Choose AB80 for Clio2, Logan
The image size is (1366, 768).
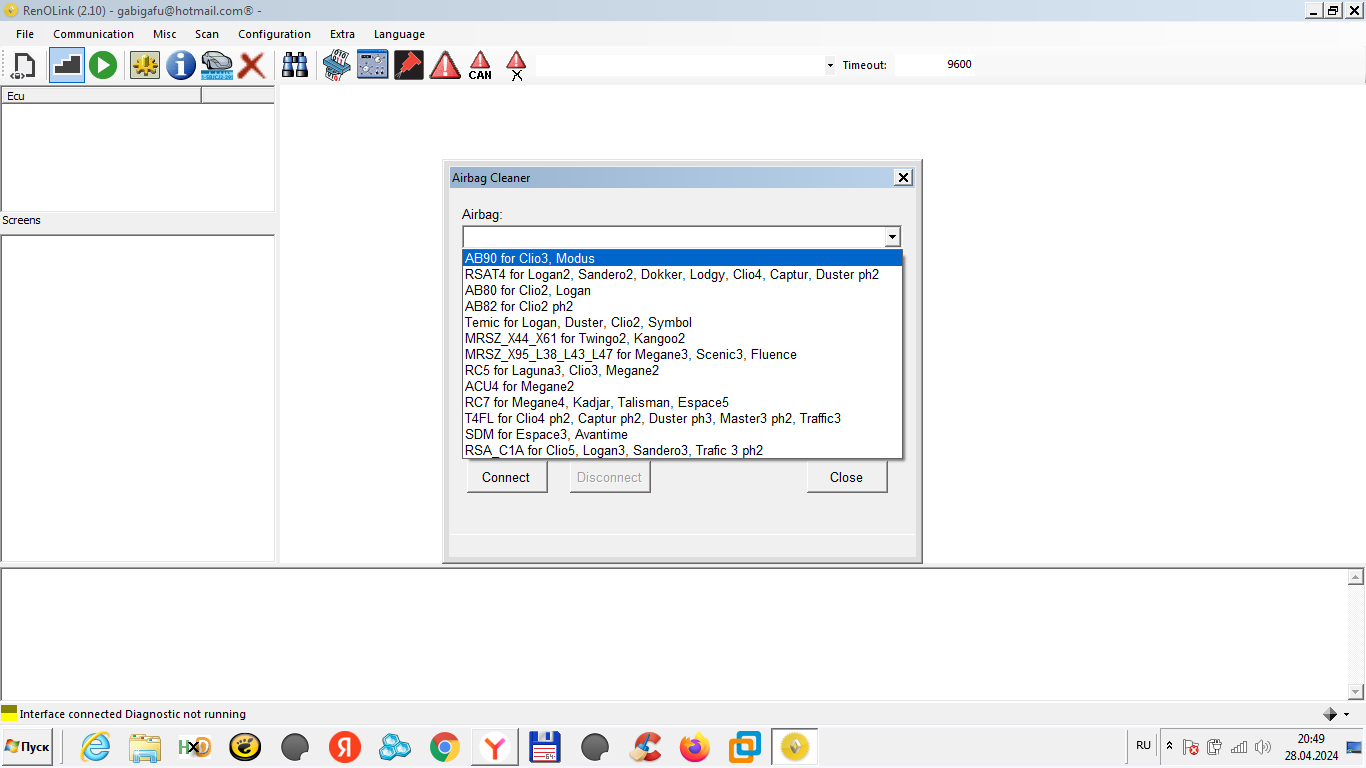click(x=683, y=290)
